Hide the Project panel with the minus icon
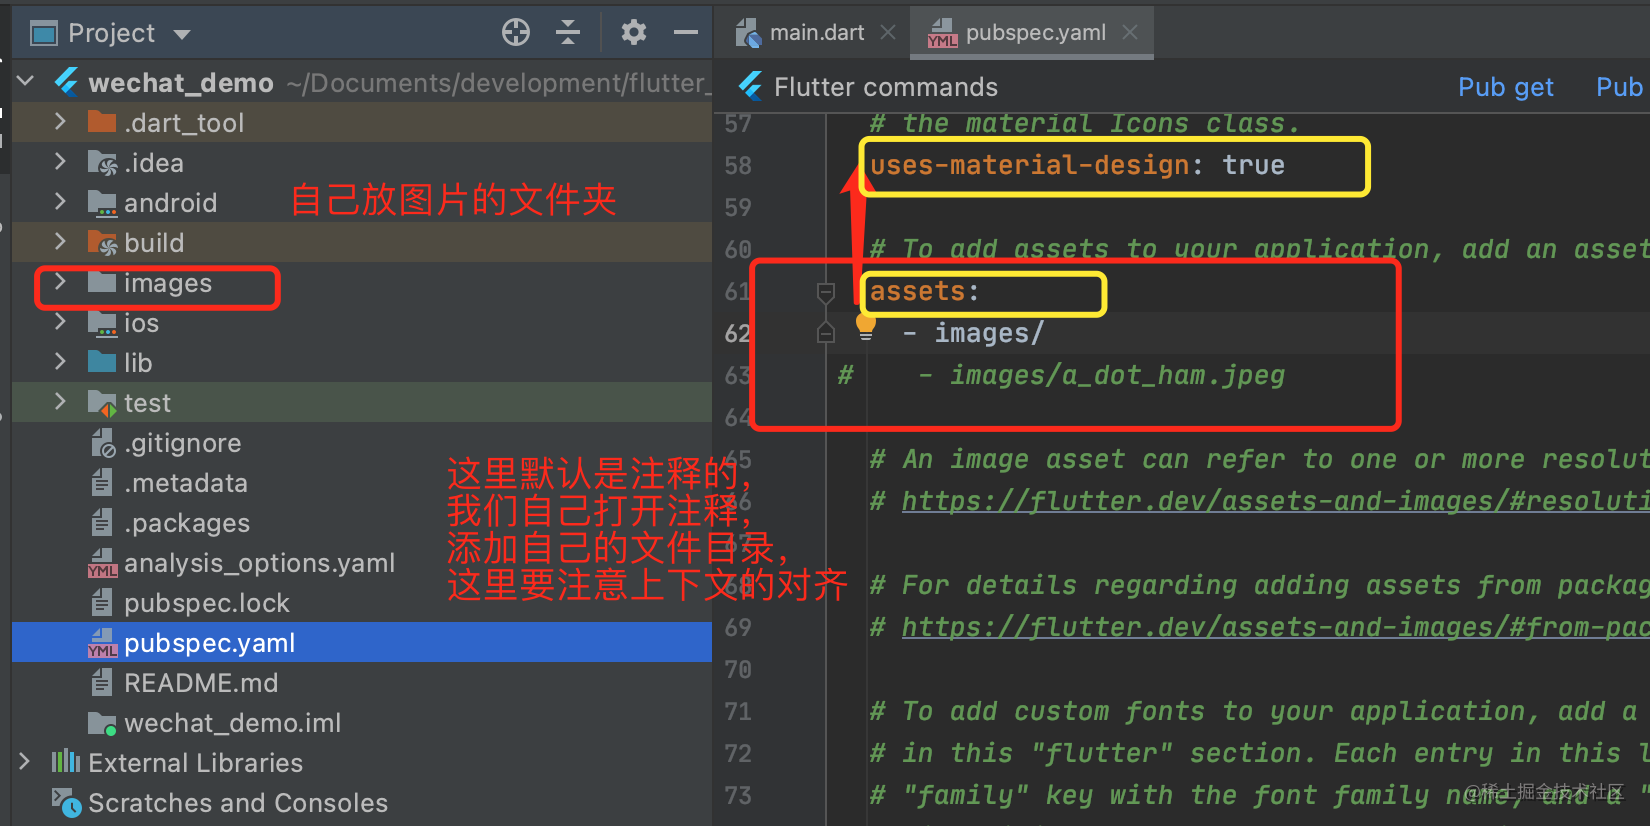 click(686, 33)
